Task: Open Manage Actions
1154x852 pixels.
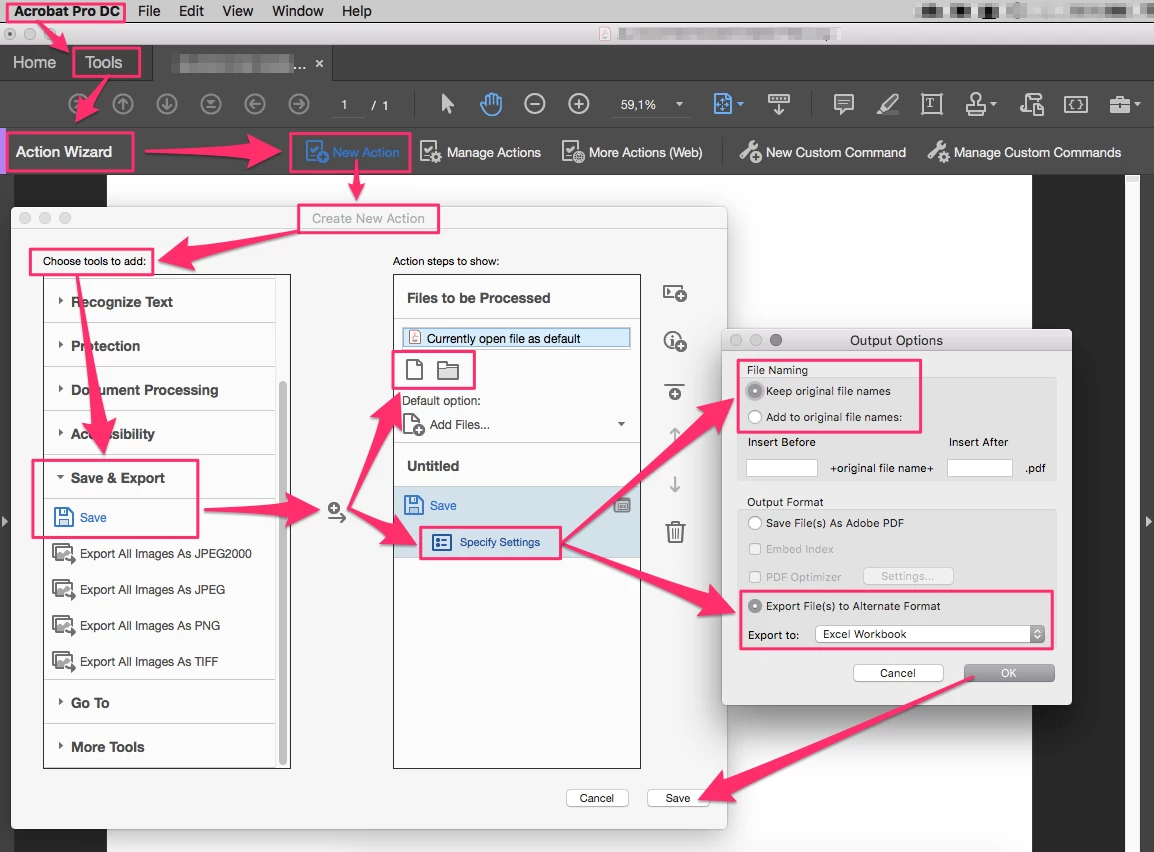Action: pyautogui.click(x=480, y=152)
